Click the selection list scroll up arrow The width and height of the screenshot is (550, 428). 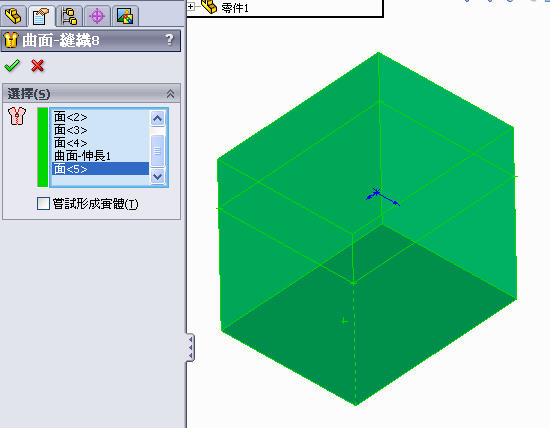point(157,119)
